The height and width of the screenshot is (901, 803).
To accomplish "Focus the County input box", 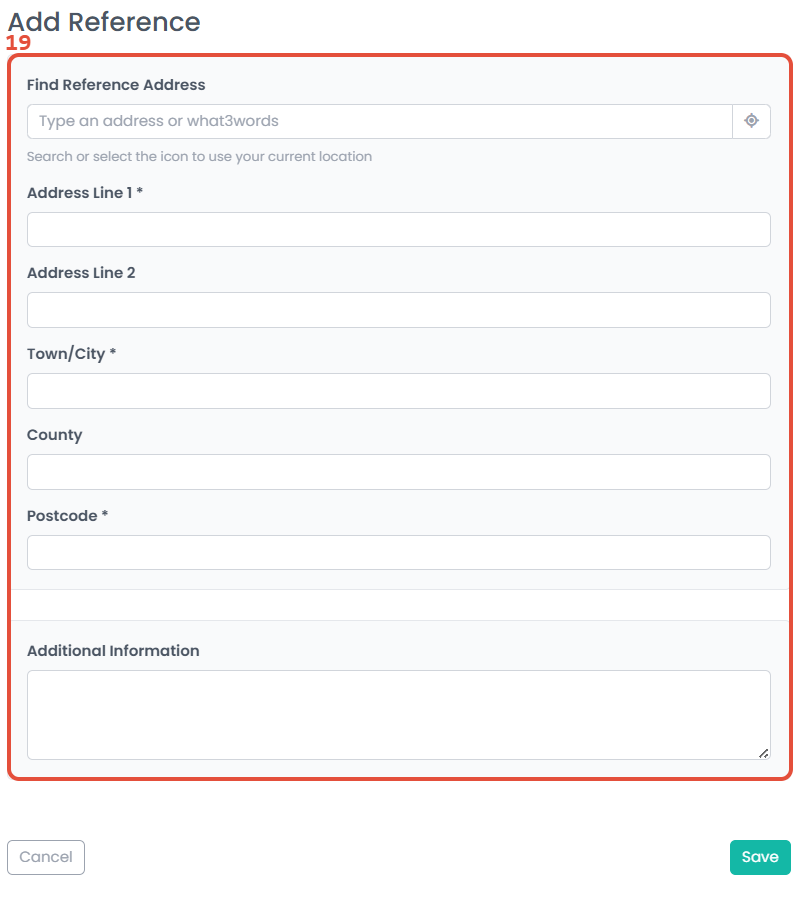I will pyautogui.click(x=399, y=472).
